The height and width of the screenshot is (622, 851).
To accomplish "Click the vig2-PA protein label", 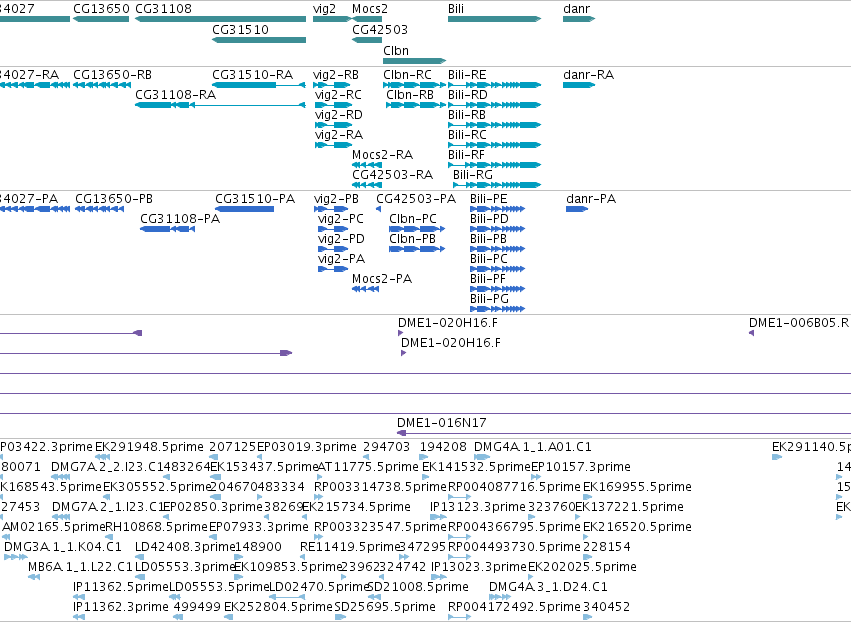I will click(x=341, y=259).
